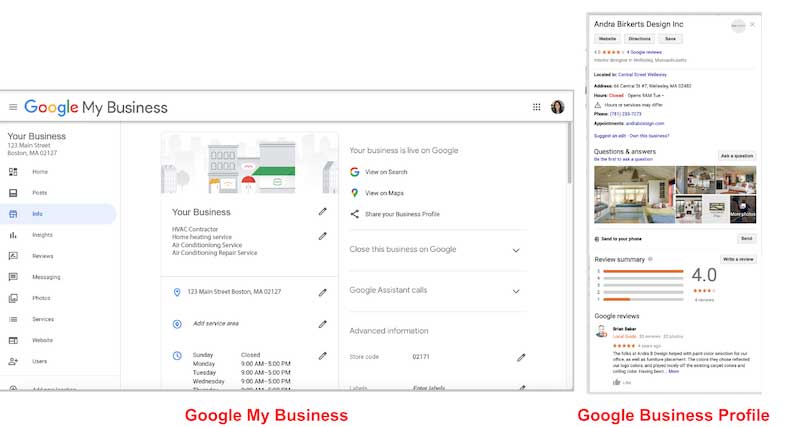Edit business hours with the pencil icon

tap(323, 356)
